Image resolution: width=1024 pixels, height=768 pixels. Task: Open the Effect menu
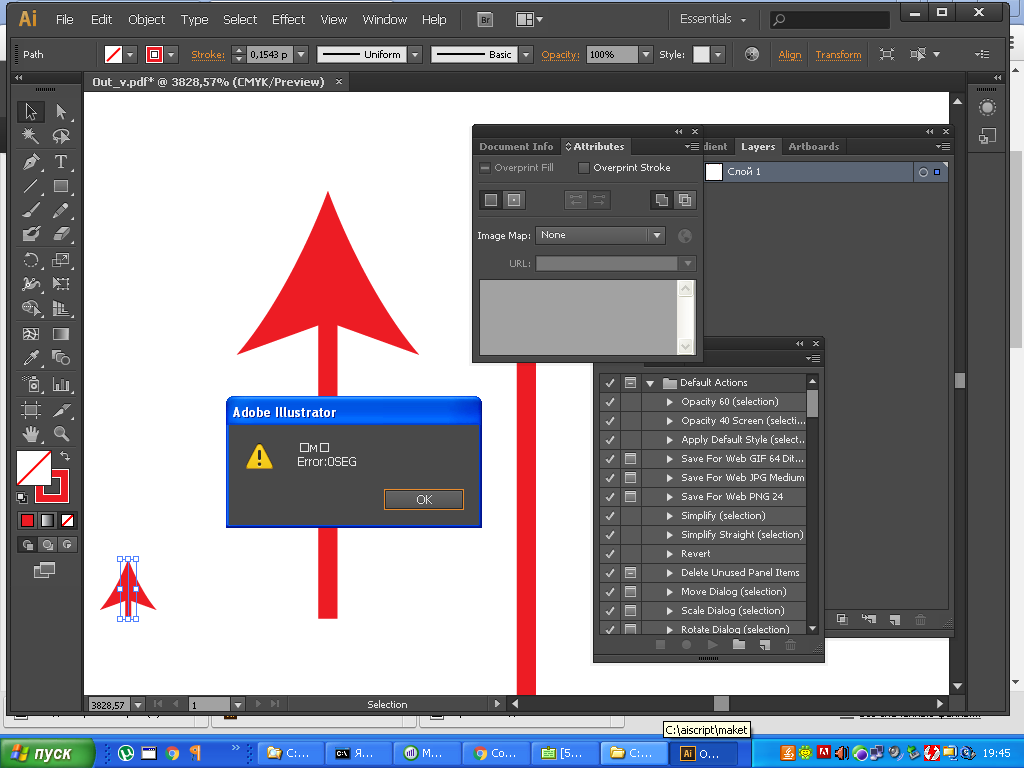point(289,20)
